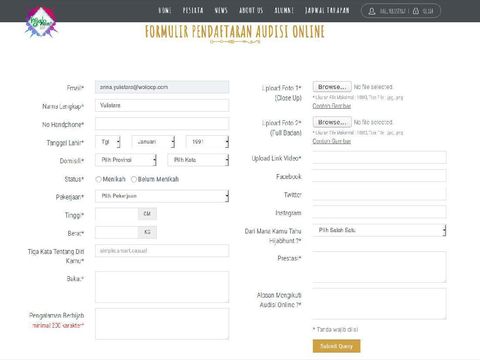The width and height of the screenshot is (480, 360).
Task: Open the About Us menu item
Action: click(251, 10)
